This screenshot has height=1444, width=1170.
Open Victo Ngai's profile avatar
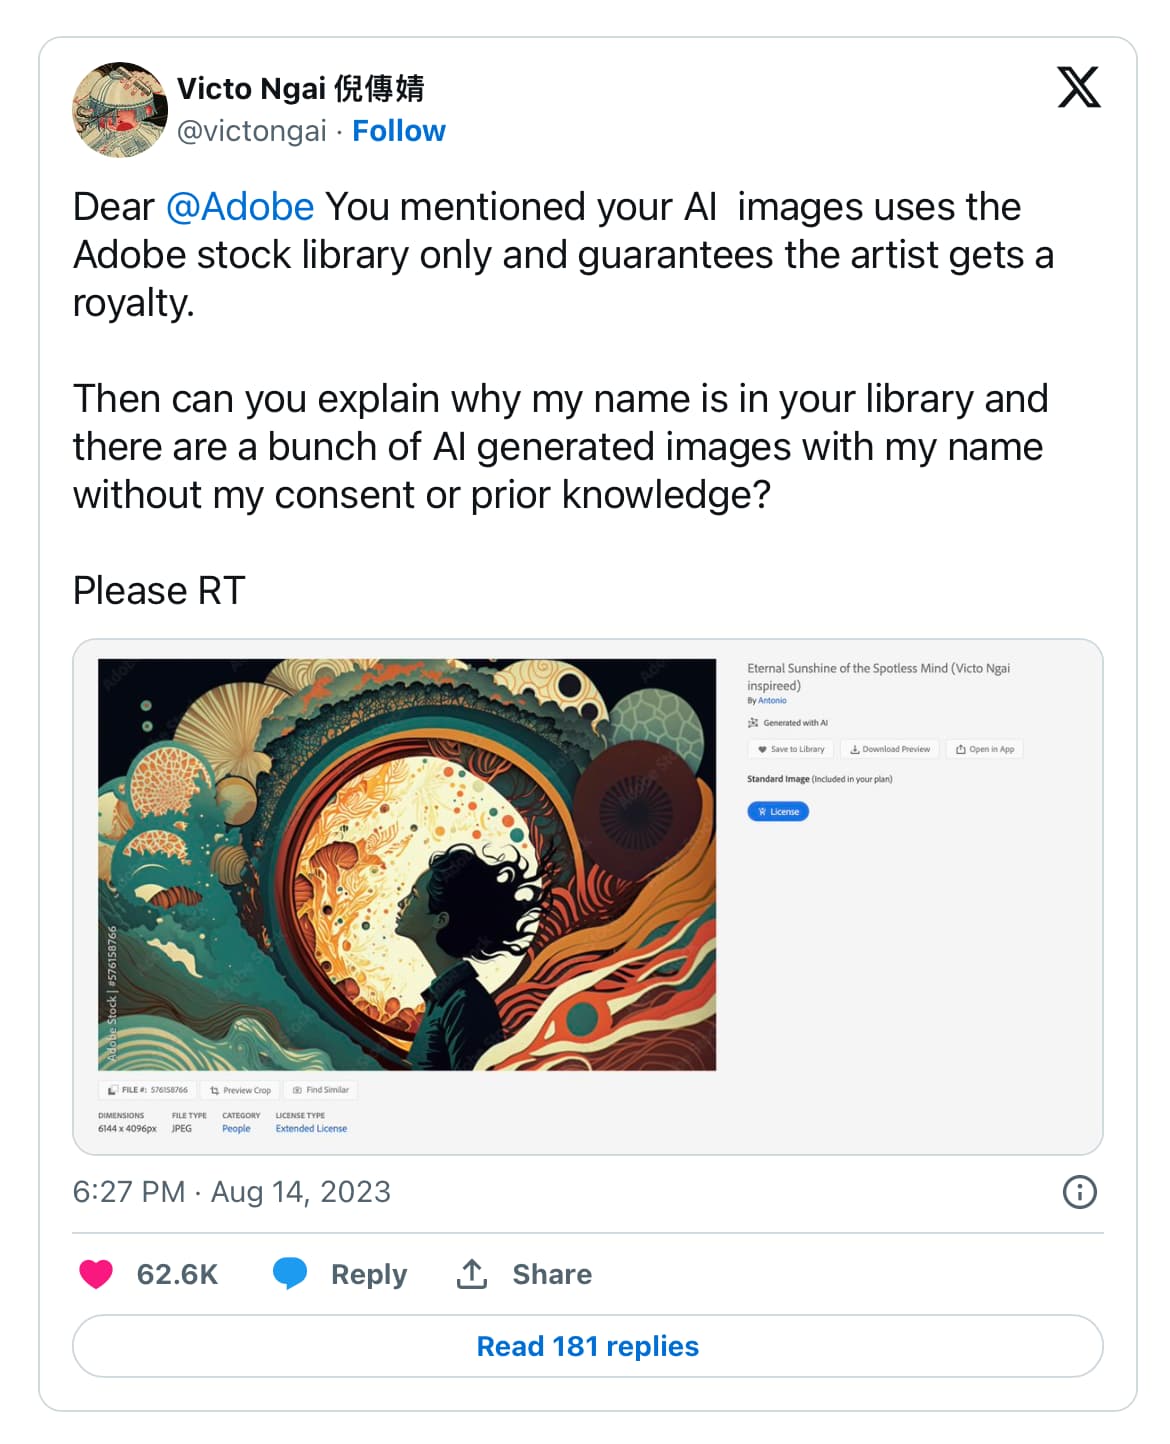(120, 110)
